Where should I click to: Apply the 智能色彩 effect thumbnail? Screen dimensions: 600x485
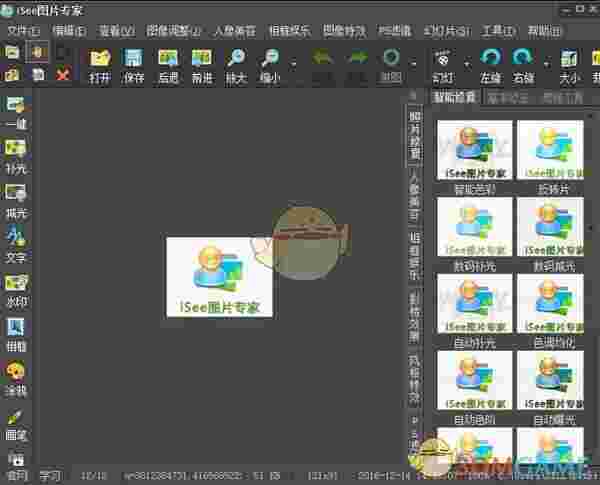point(474,150)
